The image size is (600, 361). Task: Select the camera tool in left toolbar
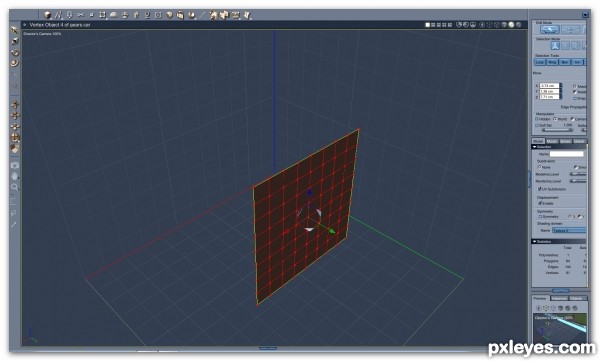[15, 165]
